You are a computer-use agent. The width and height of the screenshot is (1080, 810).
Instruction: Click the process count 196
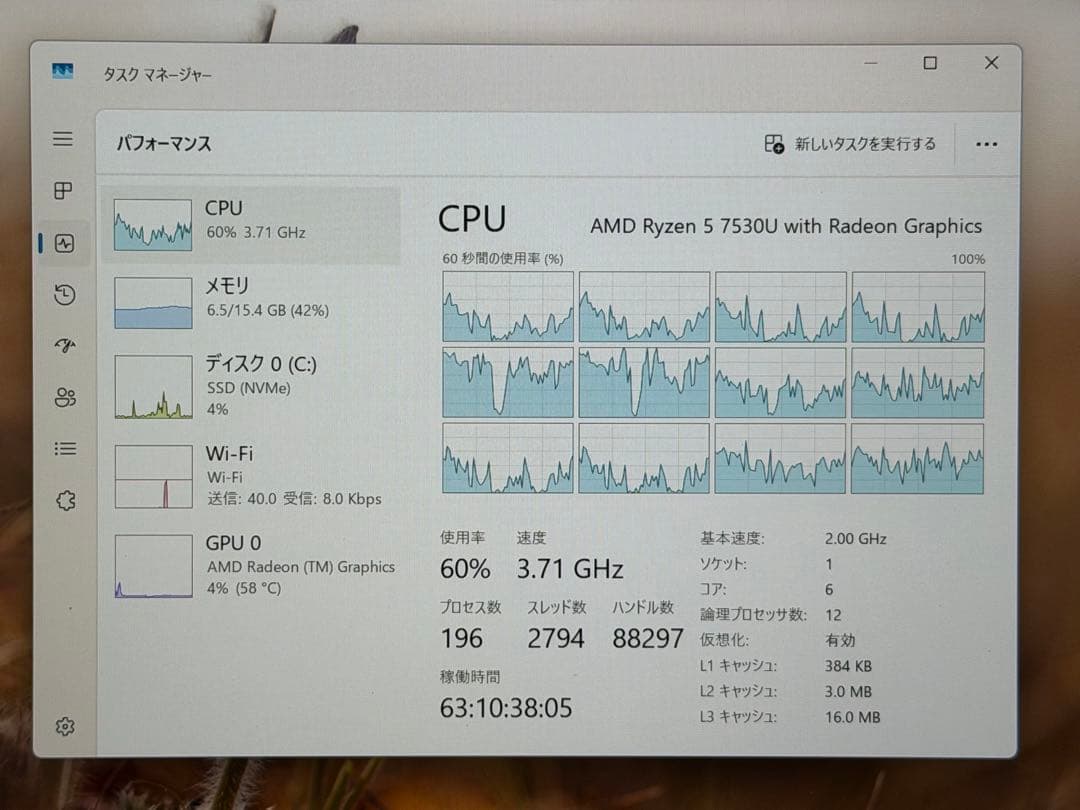pos(461,638)
